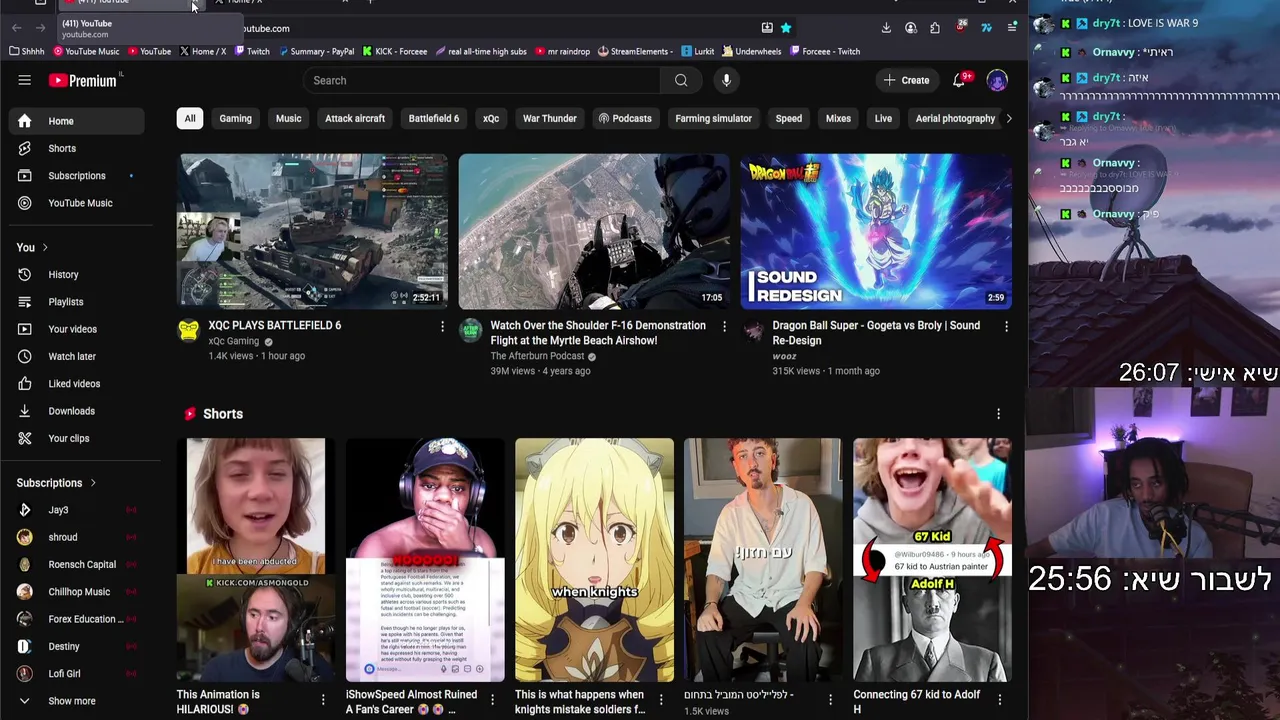Go to Home in sidebar
This screenshot has height=720, width=1280.
pos(77,121)
